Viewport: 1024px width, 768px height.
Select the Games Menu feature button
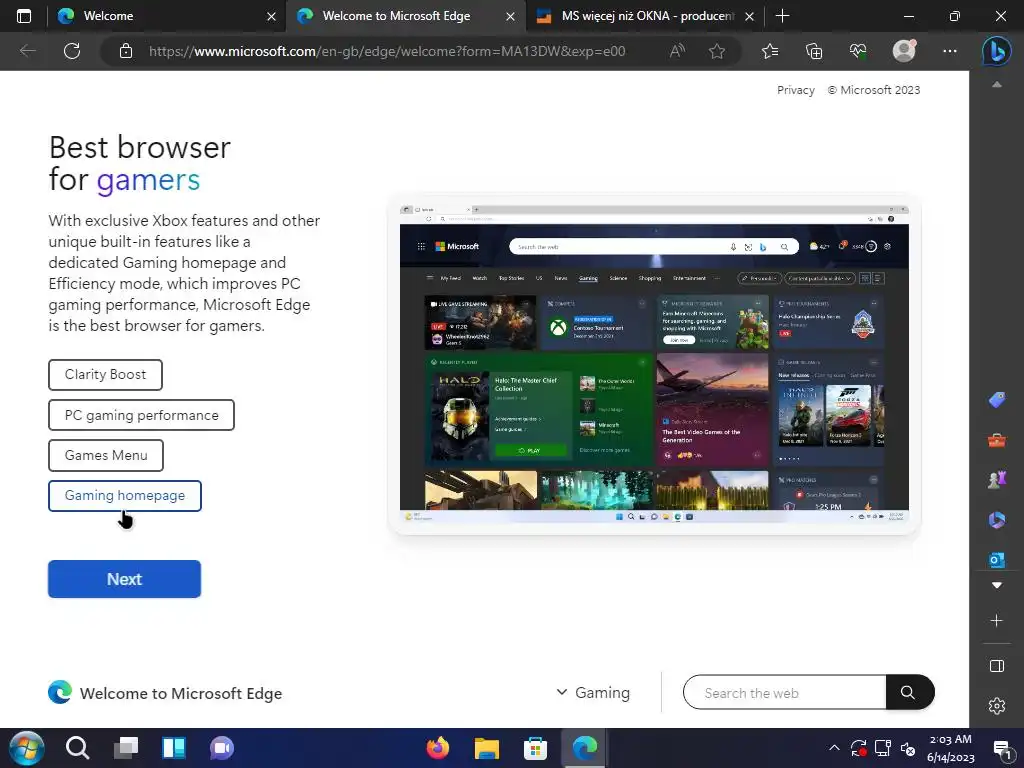pyautogui.click(x=106, y=455)
